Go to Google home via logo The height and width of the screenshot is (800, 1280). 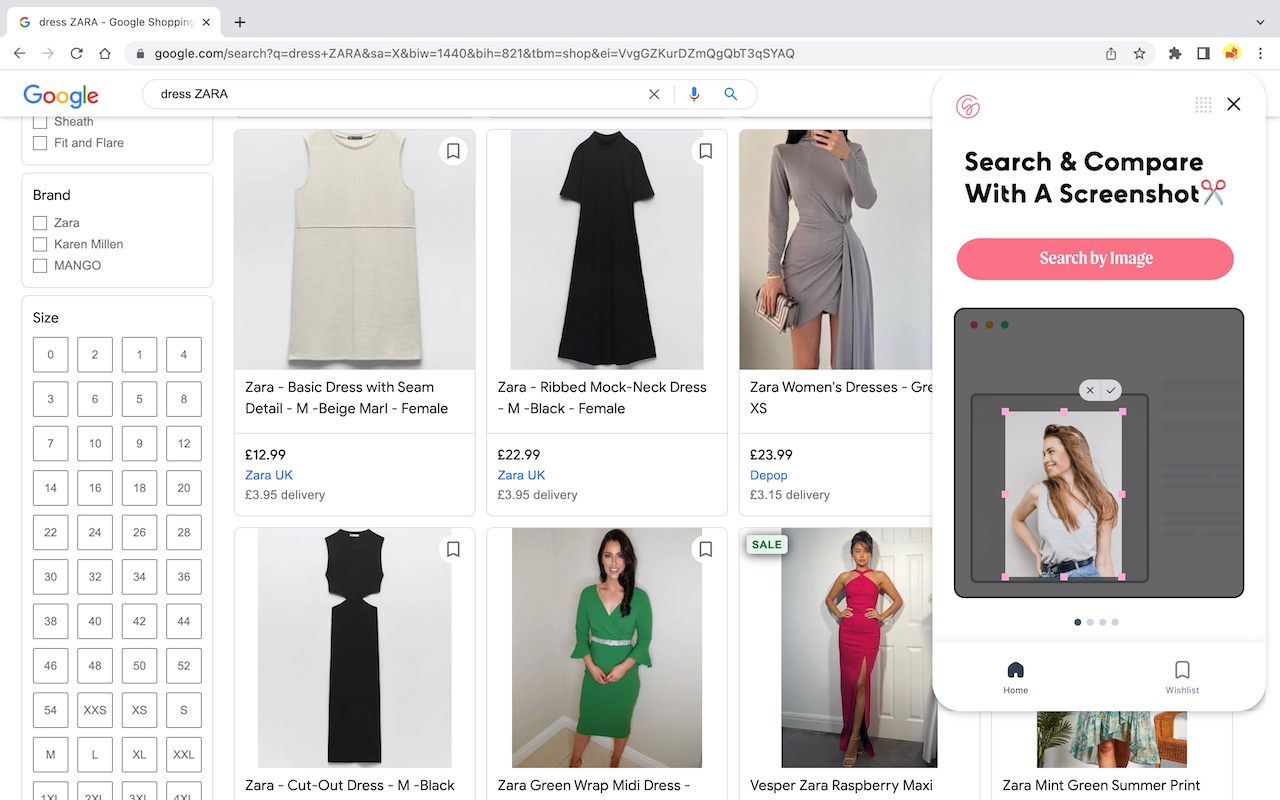click(61, 95)
